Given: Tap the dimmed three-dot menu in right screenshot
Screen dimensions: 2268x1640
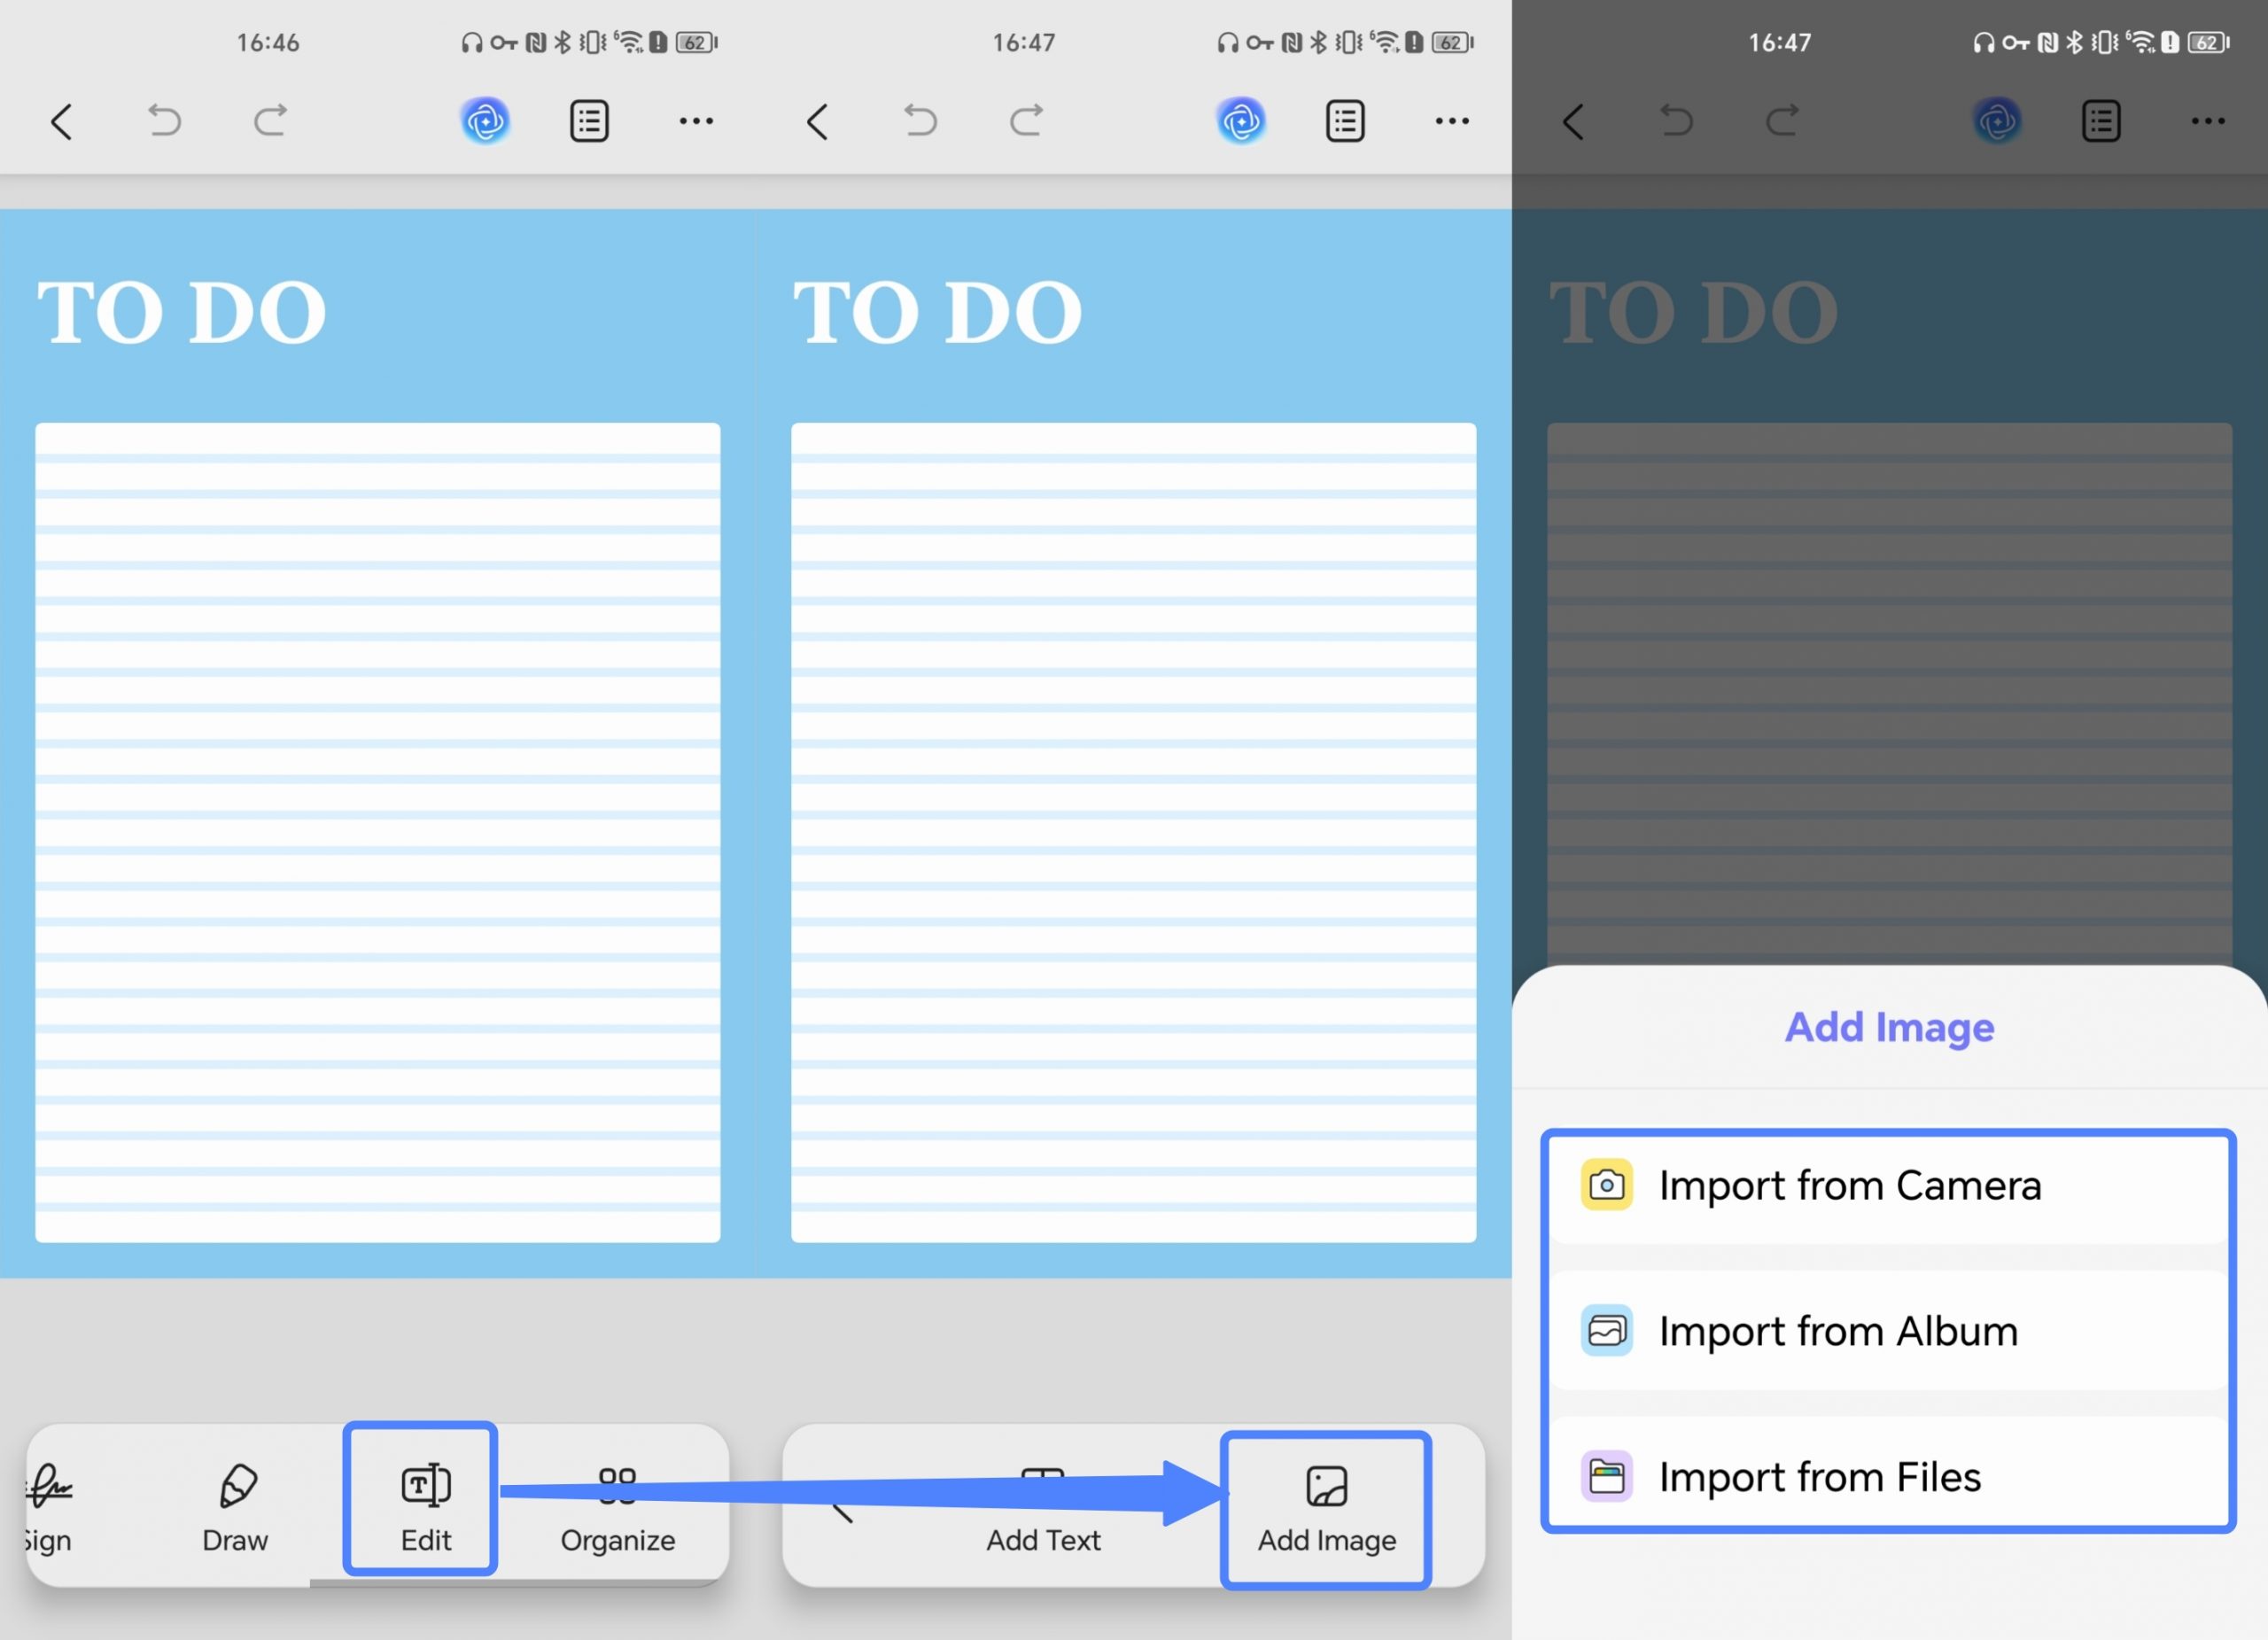Looking at the screenshot, I should point(2208,121).
